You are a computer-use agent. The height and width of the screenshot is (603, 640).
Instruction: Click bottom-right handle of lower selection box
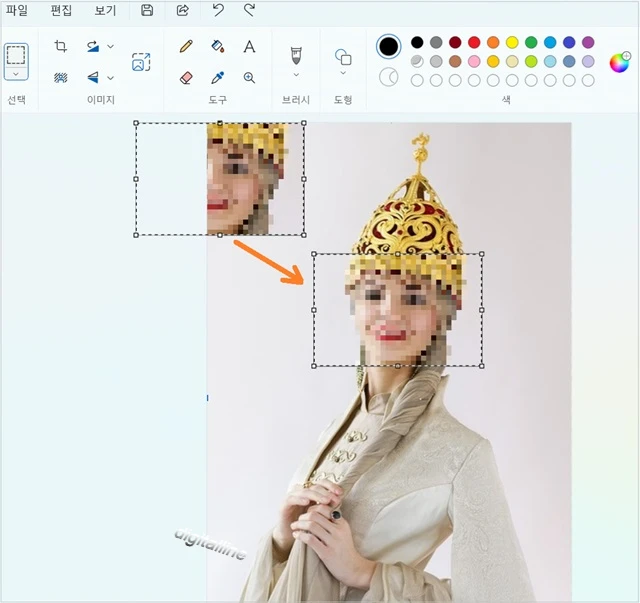click(x=482, y=366)
